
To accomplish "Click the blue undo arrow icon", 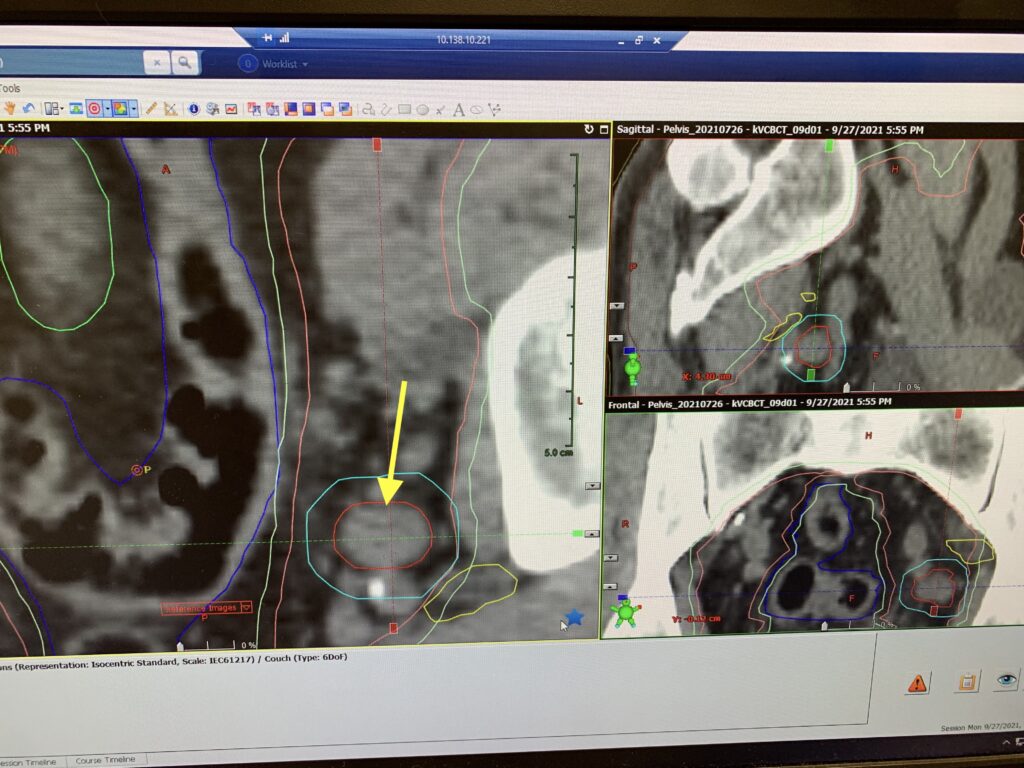I will [x=28, y=108].
